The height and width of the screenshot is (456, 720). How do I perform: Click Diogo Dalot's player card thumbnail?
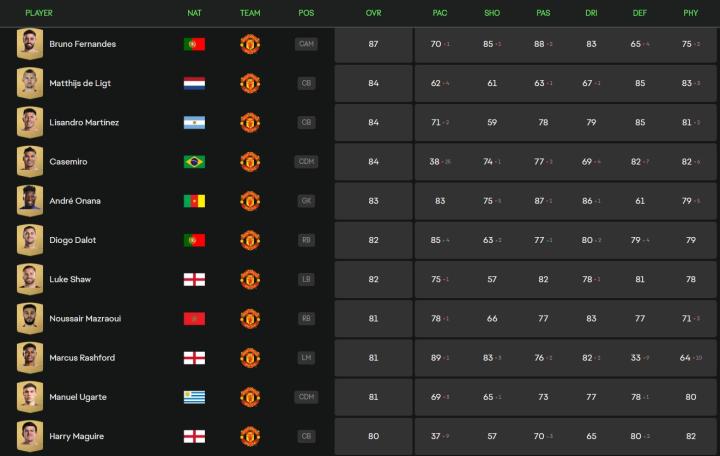point(30,240)
